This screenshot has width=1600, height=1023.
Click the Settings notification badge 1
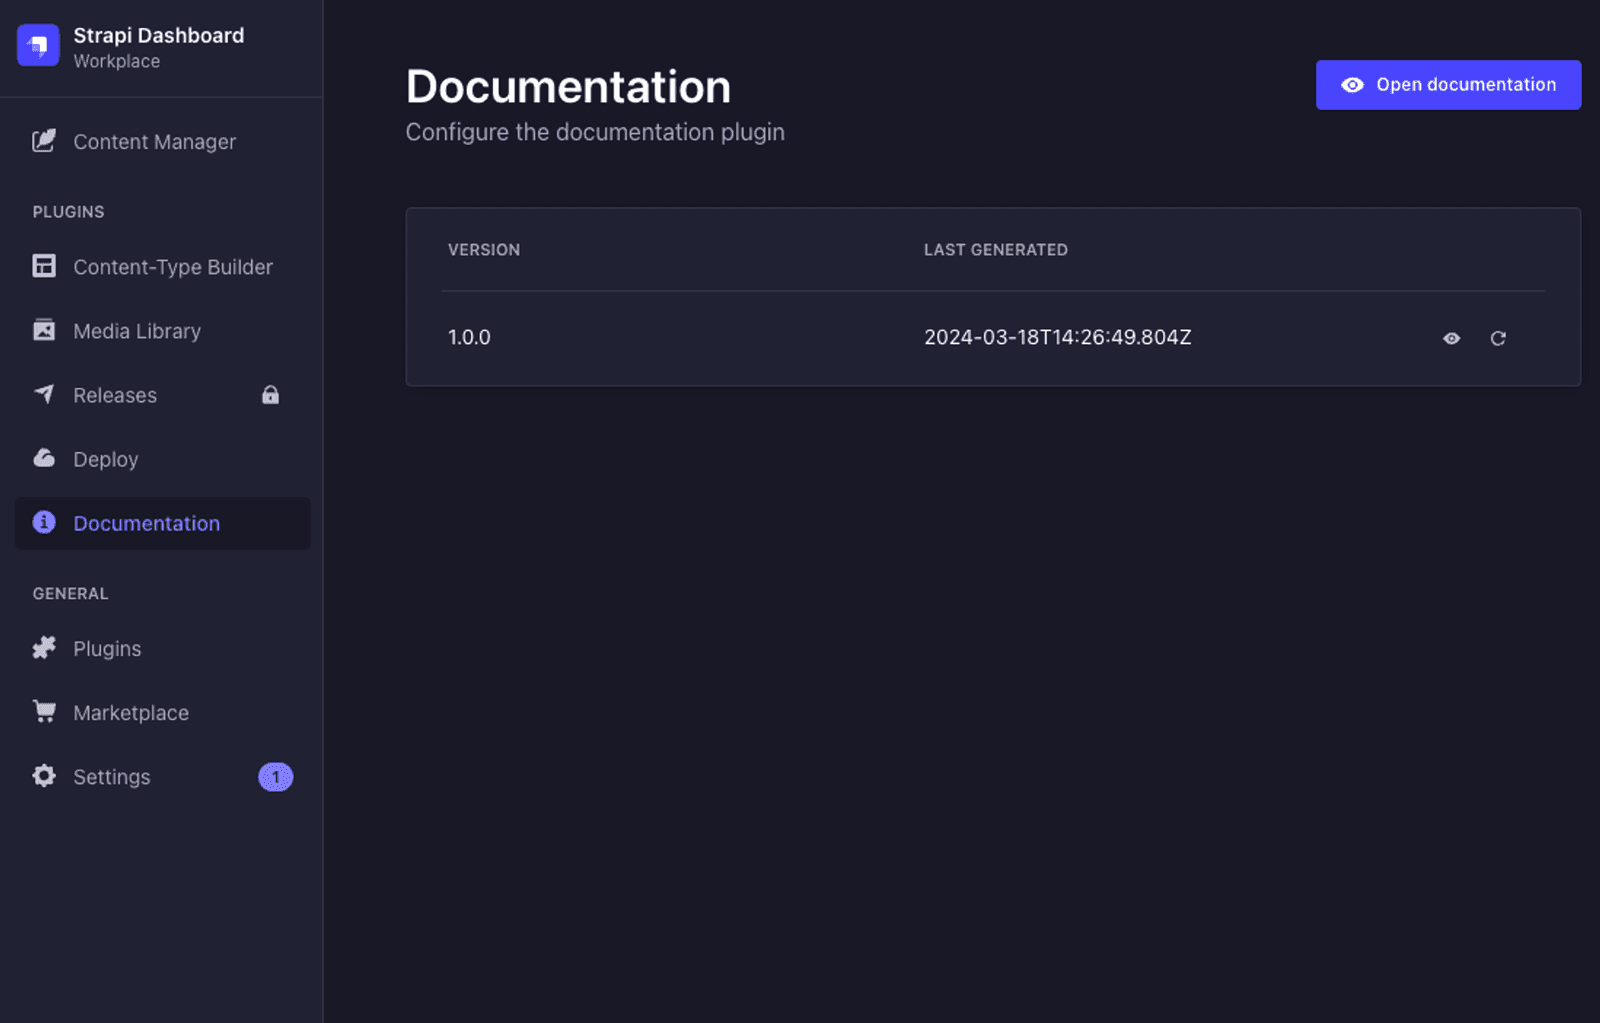[276, 777]
